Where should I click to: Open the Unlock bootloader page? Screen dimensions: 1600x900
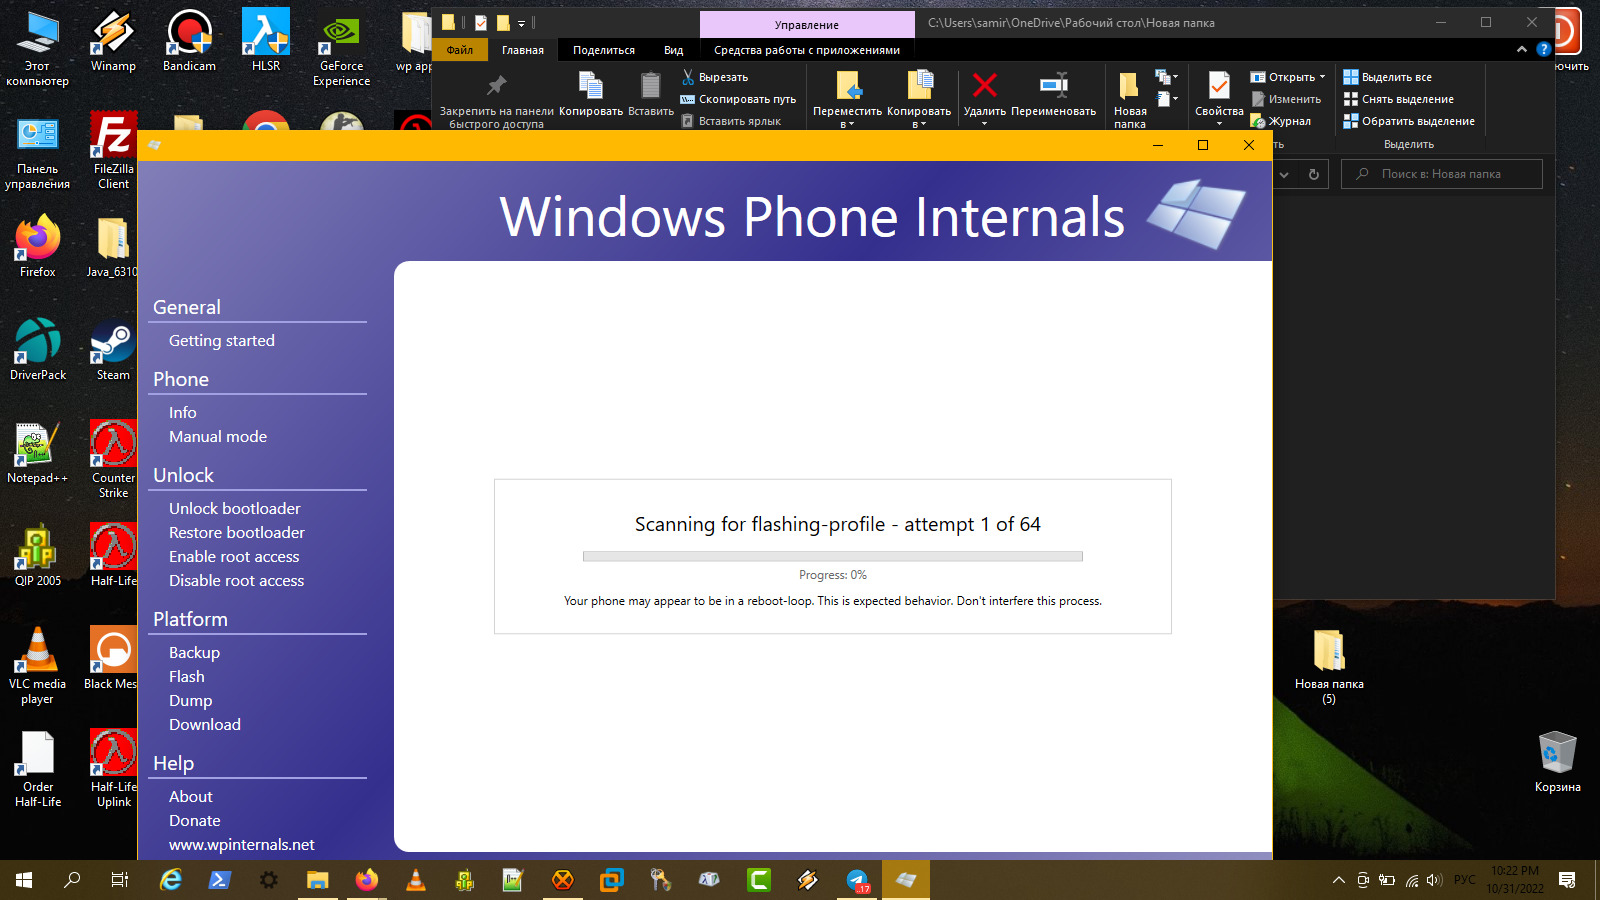pos(234,509)
